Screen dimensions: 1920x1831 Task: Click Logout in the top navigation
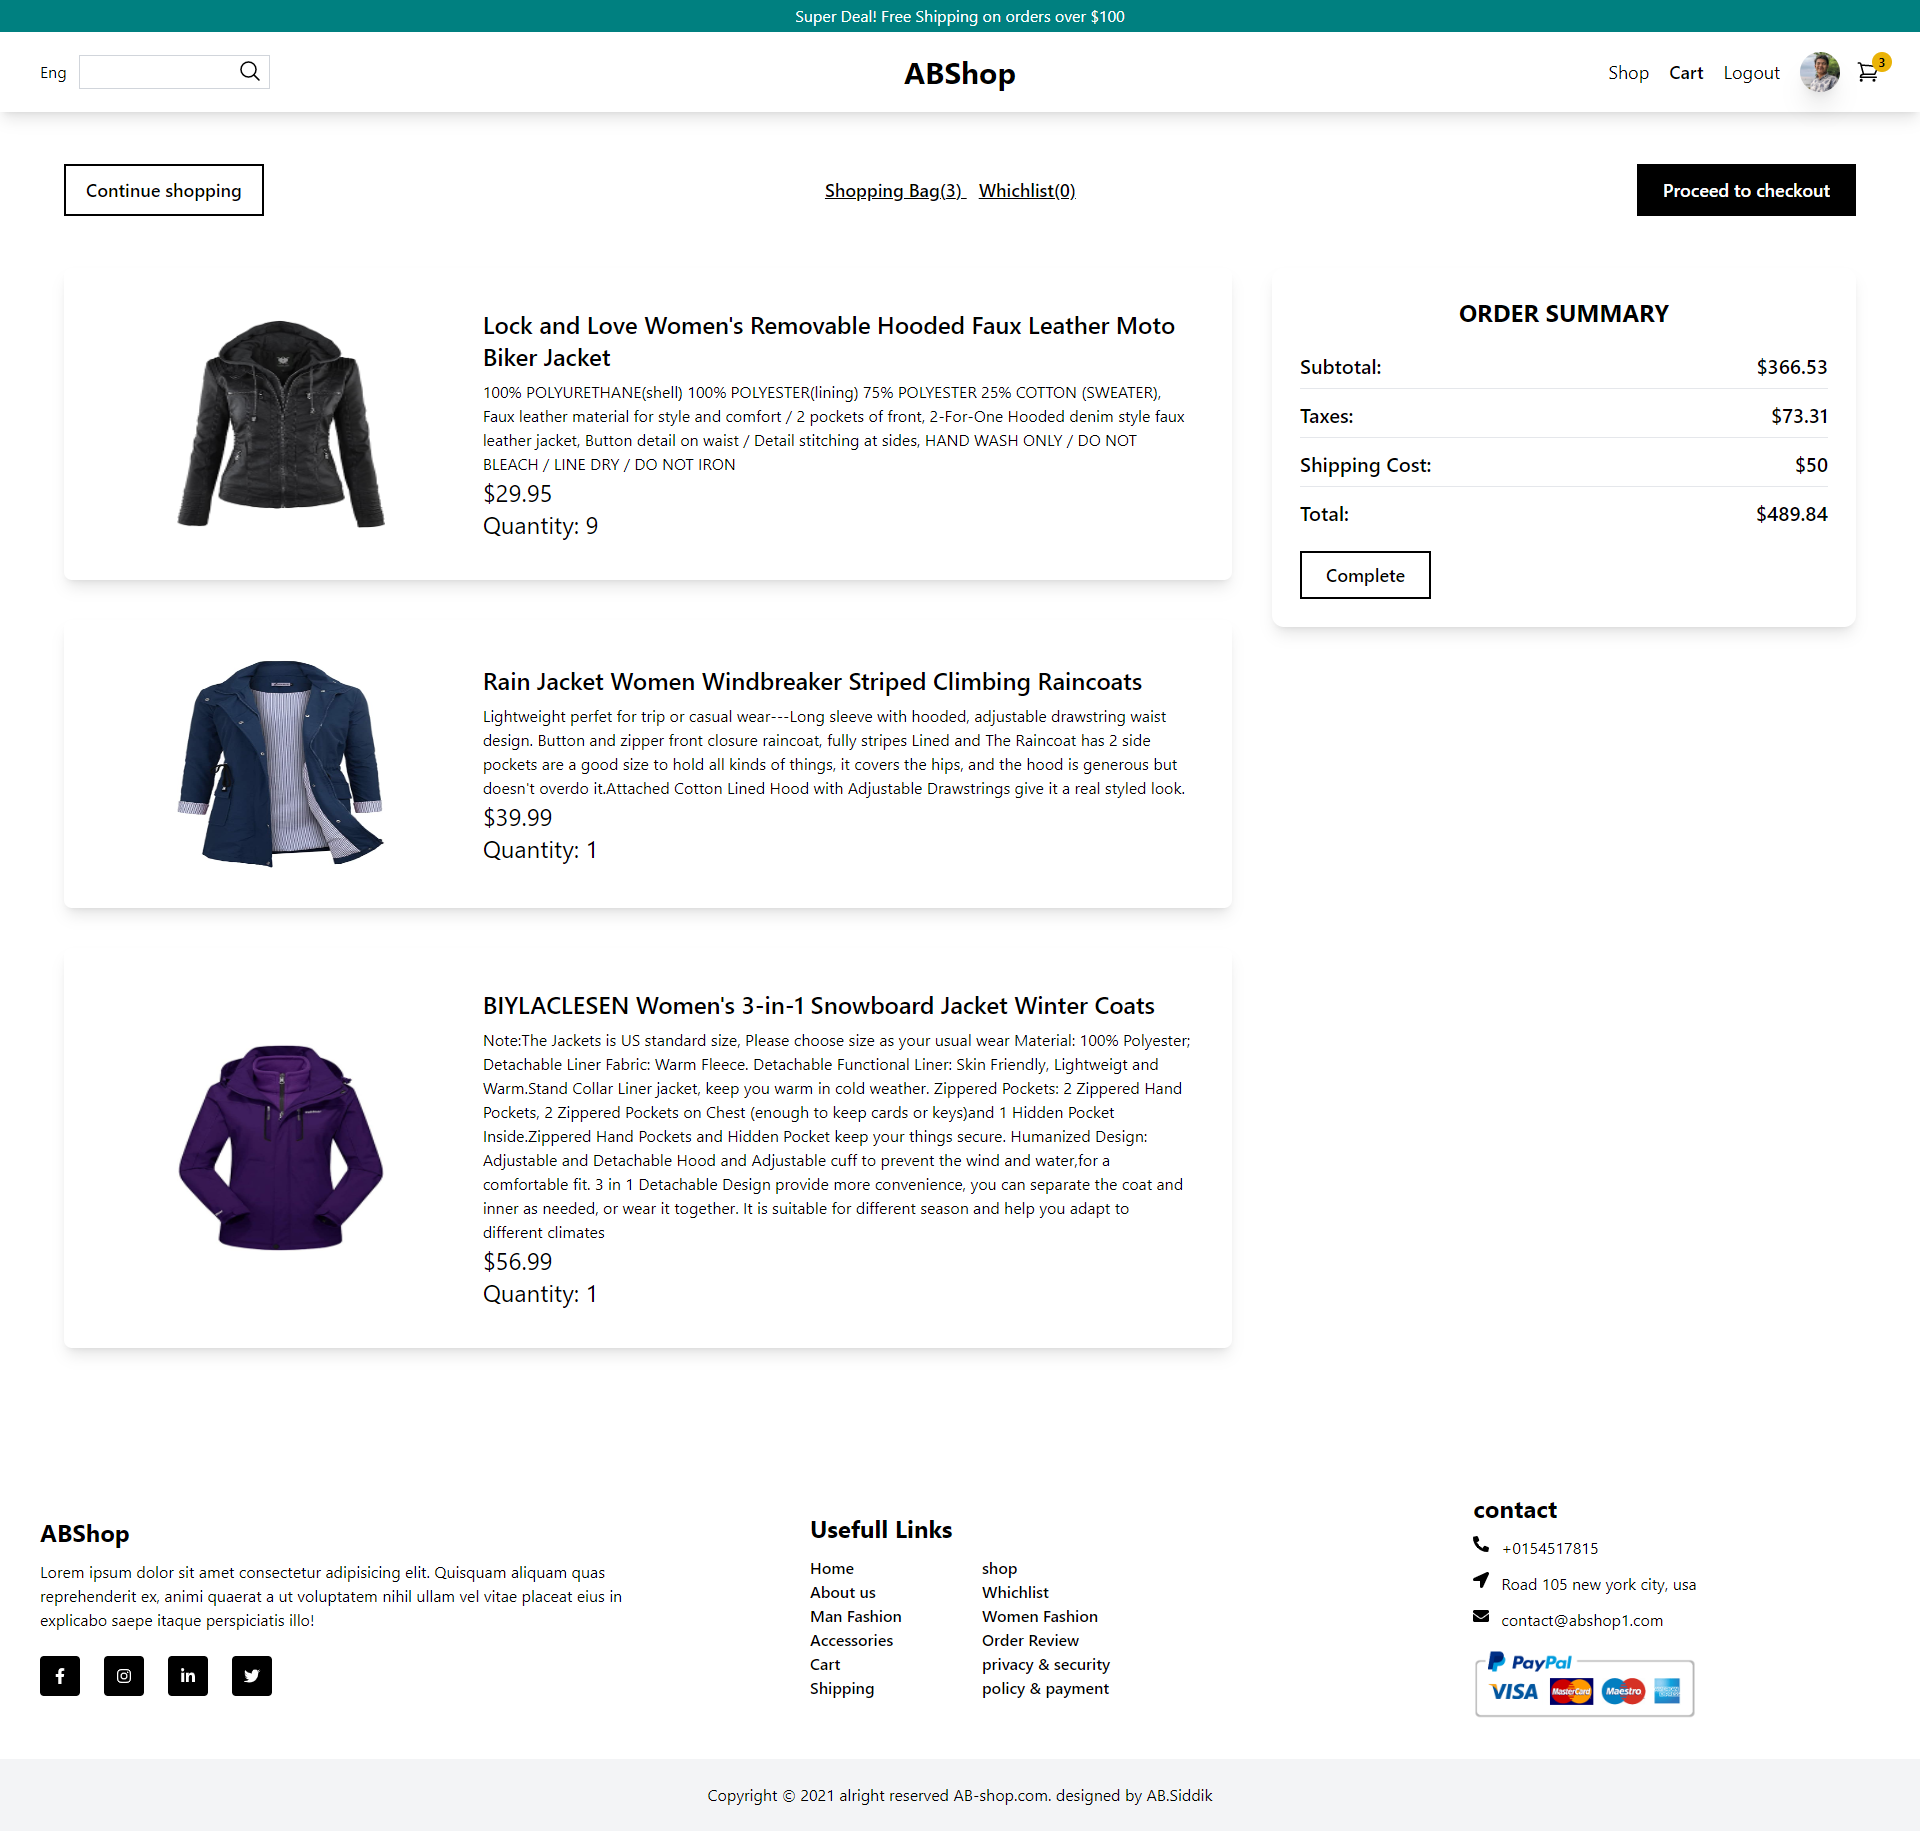pos(1750,72)
